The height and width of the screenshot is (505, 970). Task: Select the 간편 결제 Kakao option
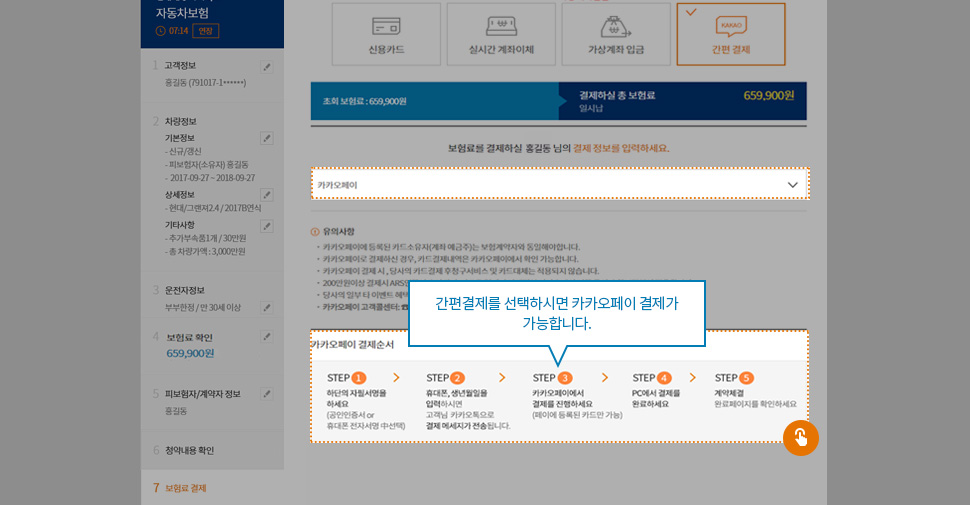coord(731,34)
